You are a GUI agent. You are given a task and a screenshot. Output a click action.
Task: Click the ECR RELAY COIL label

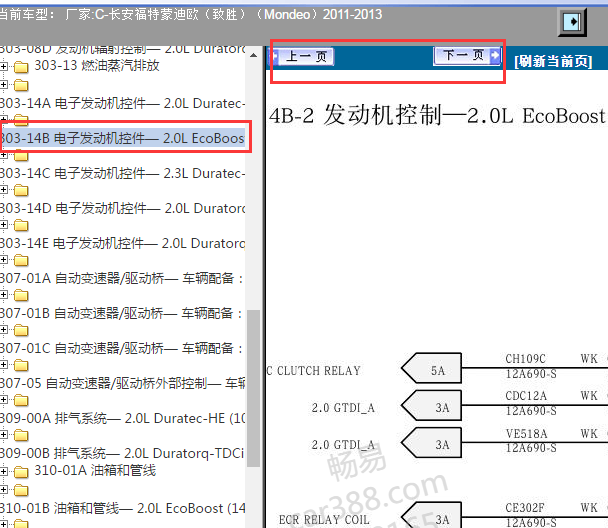point(324,519)
